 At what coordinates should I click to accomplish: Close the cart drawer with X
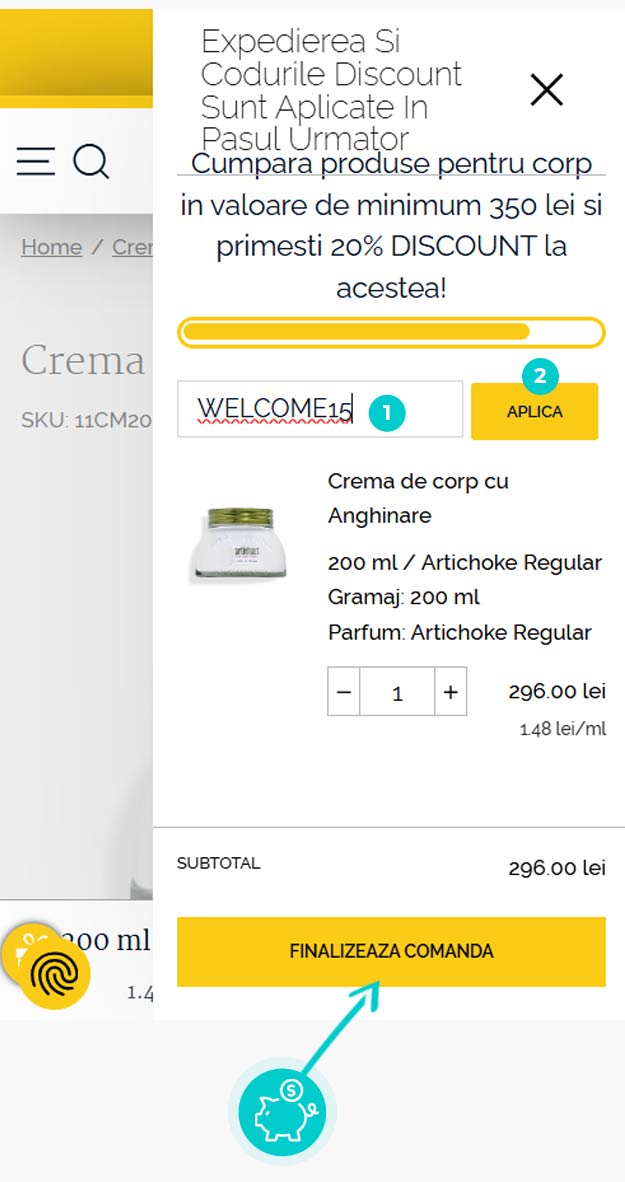547,90
